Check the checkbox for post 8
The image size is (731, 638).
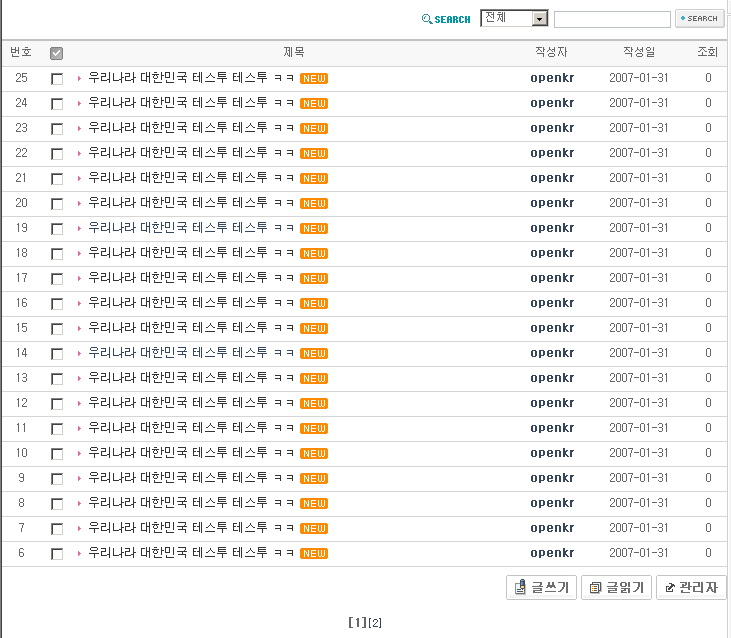click(x=57, y=504)
